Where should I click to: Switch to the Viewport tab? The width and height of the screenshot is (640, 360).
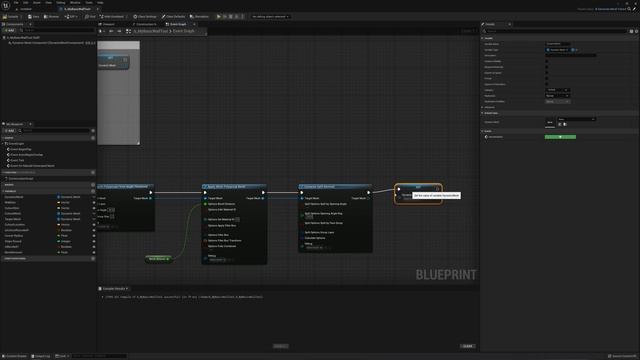click(108, 24)
